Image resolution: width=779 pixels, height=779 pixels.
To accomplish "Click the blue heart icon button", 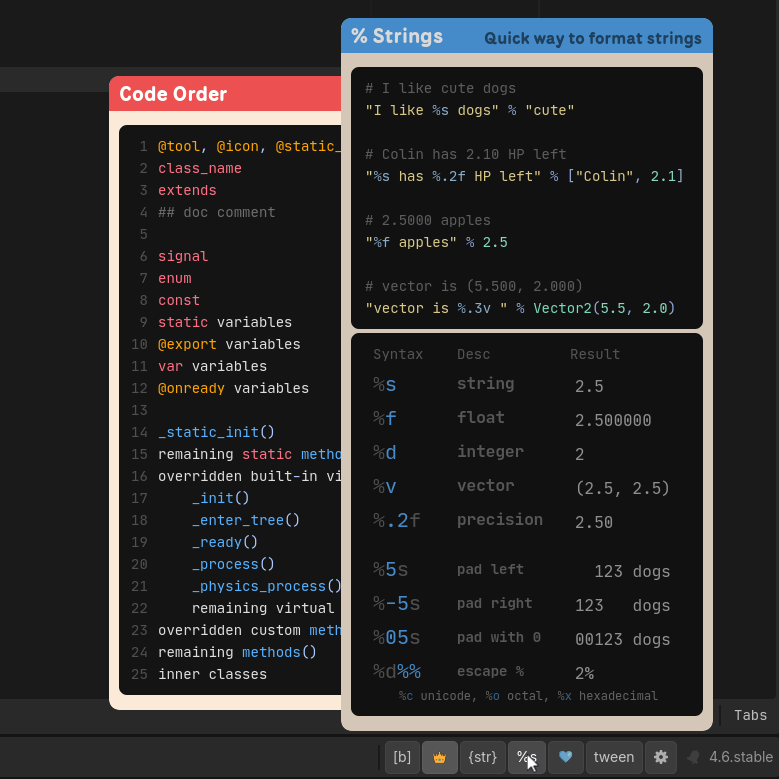I will click(565, 757).
